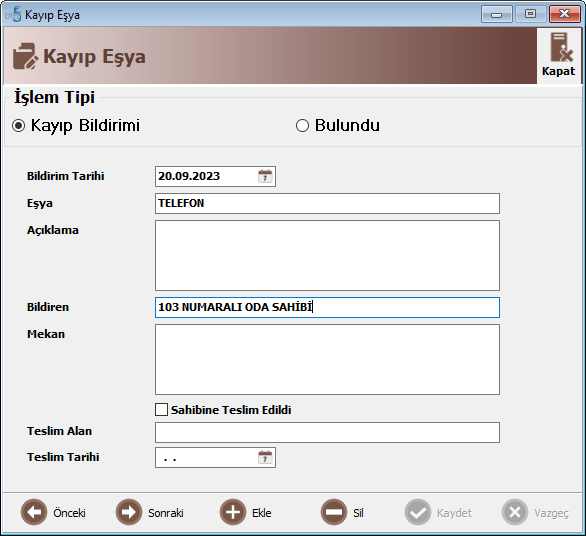Click the Bildiren input field

(327, 307)
